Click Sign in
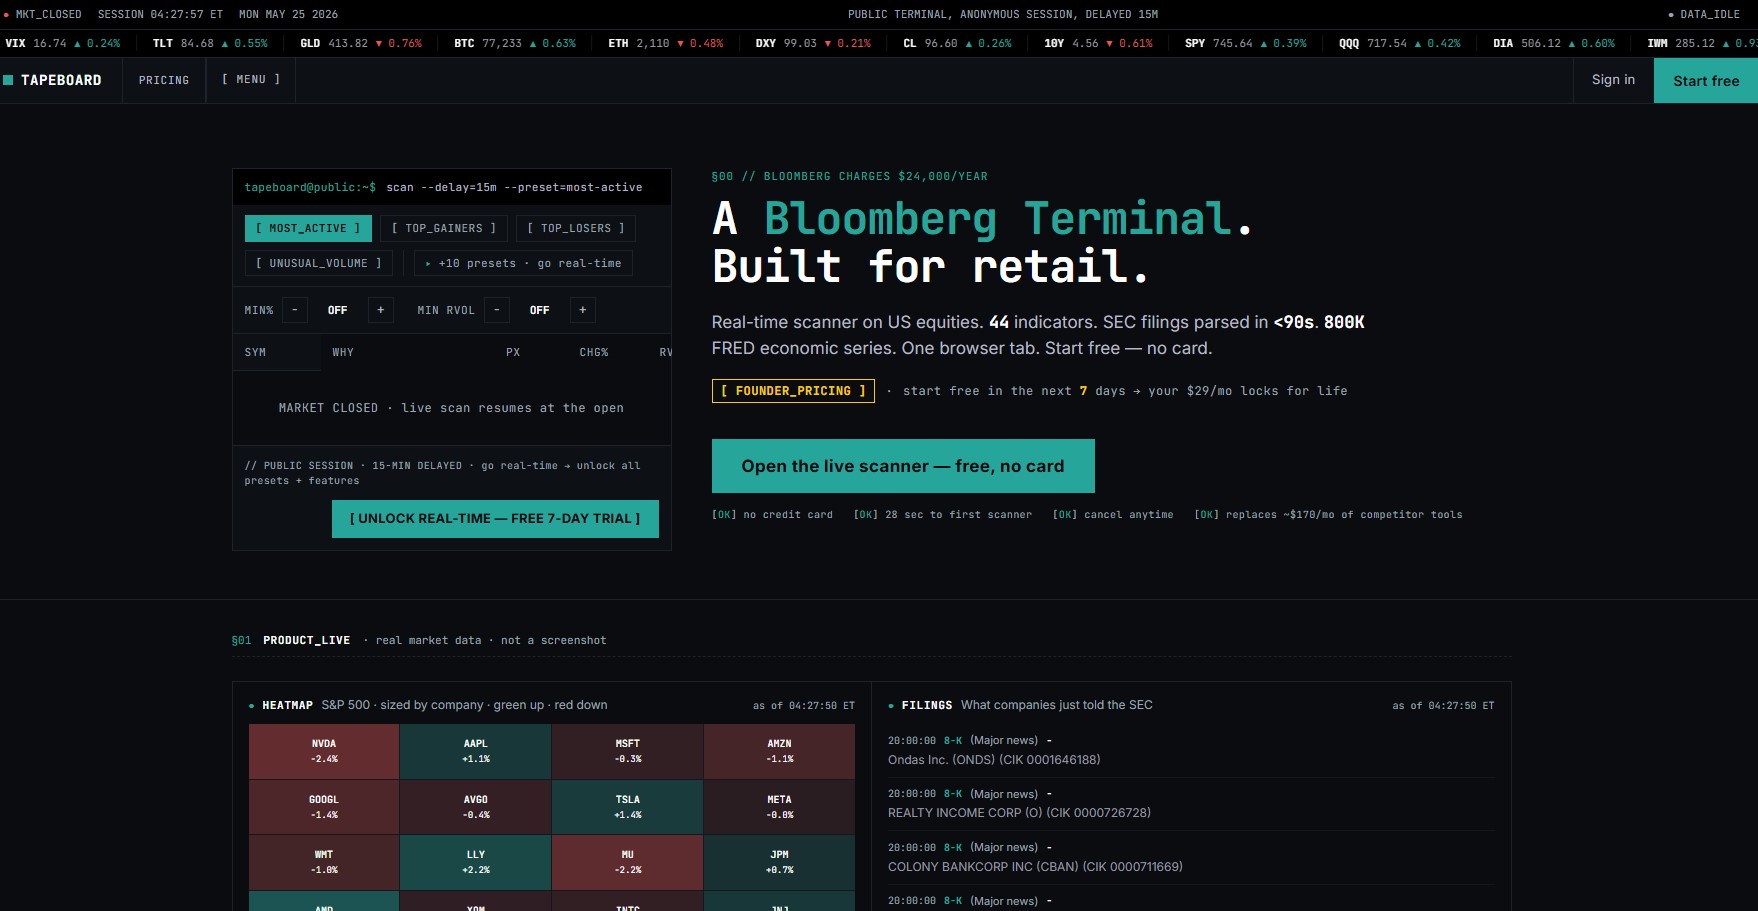Screen dimensions: 1758x911 coord(1613,80)
